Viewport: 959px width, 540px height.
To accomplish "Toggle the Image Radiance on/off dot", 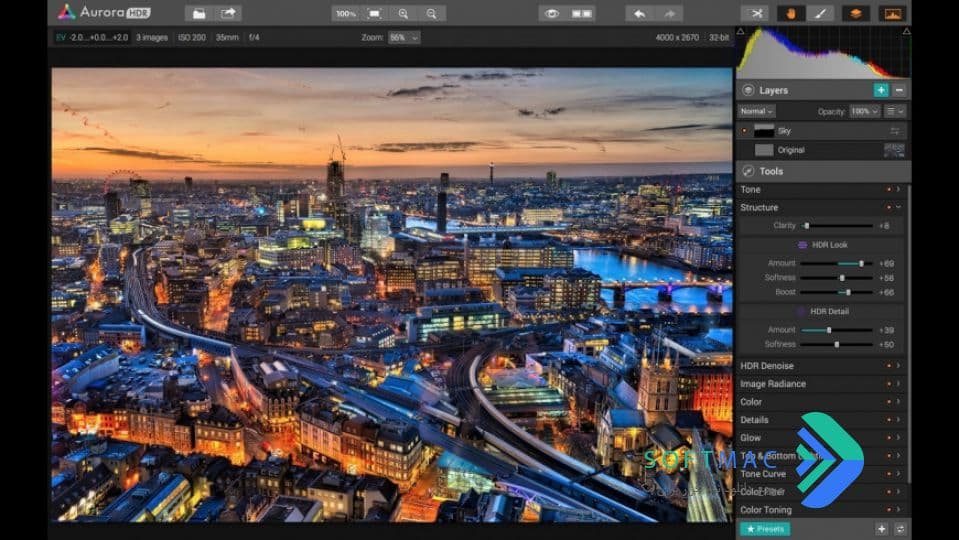I will click(x=889, y=383).
